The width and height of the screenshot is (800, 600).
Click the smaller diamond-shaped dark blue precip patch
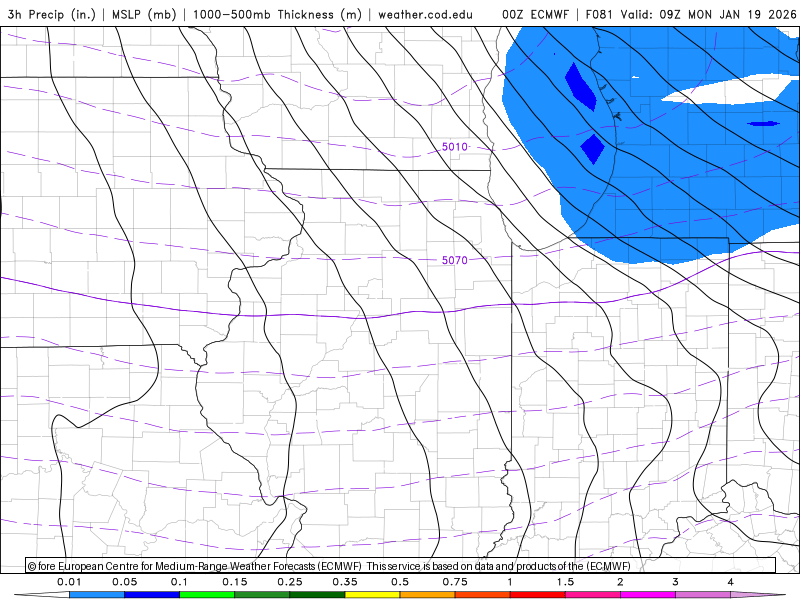coord(593,148)
